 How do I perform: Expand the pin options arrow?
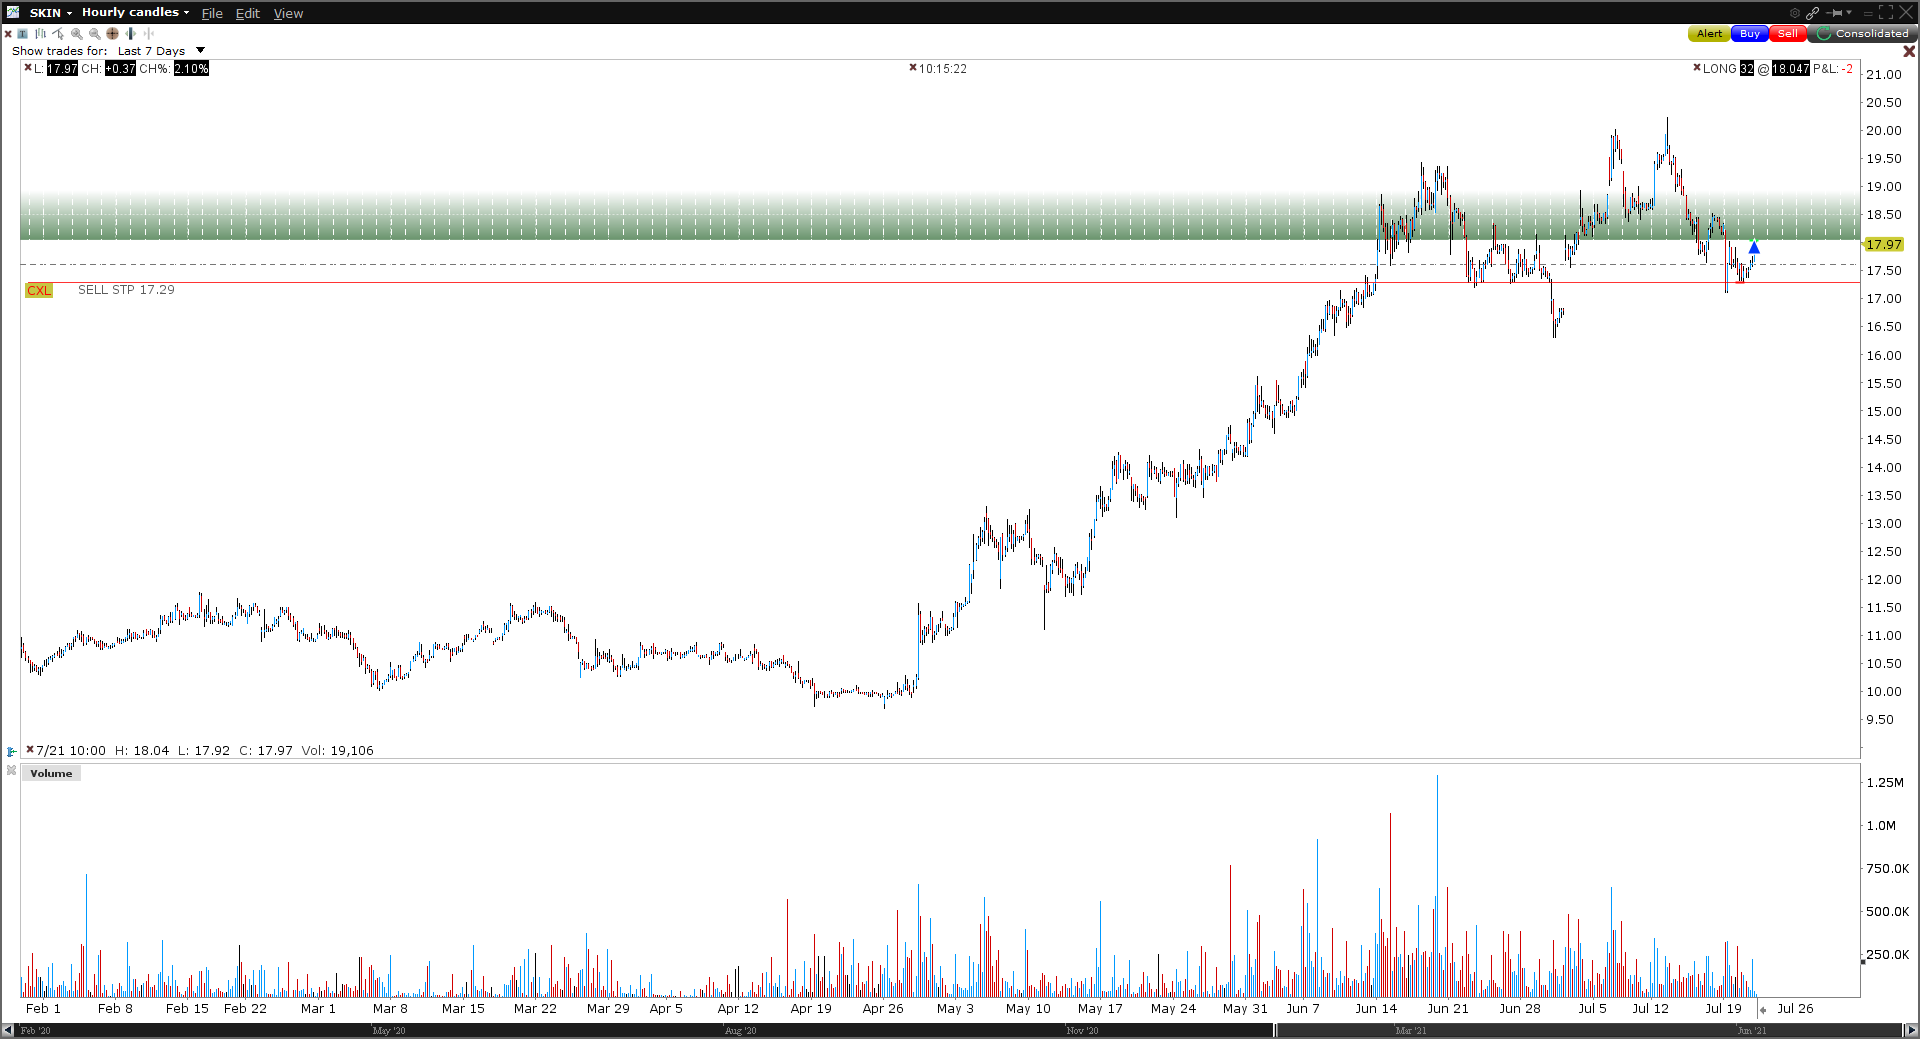coord(1849,12)
